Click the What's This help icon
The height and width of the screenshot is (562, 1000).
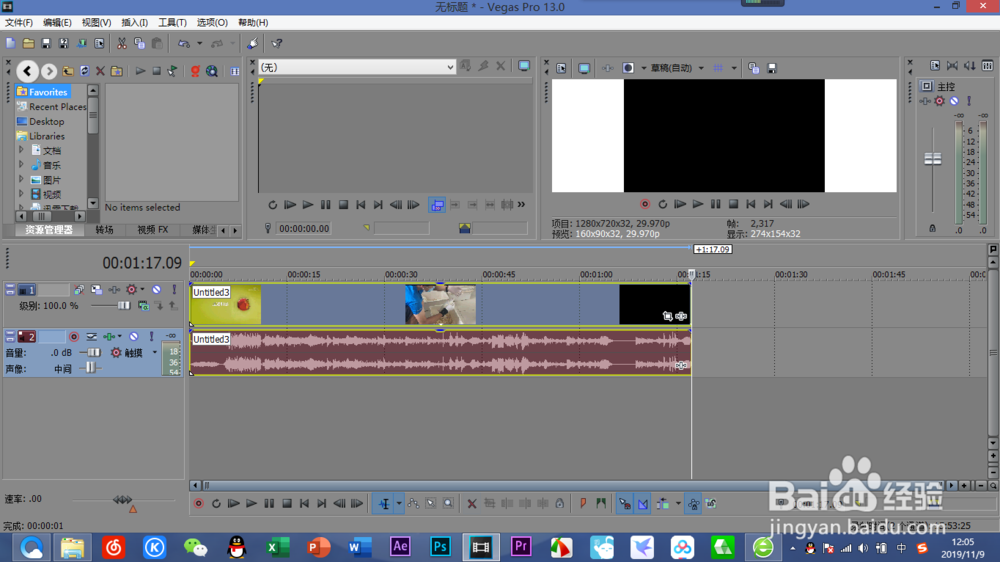click(277, 43)
